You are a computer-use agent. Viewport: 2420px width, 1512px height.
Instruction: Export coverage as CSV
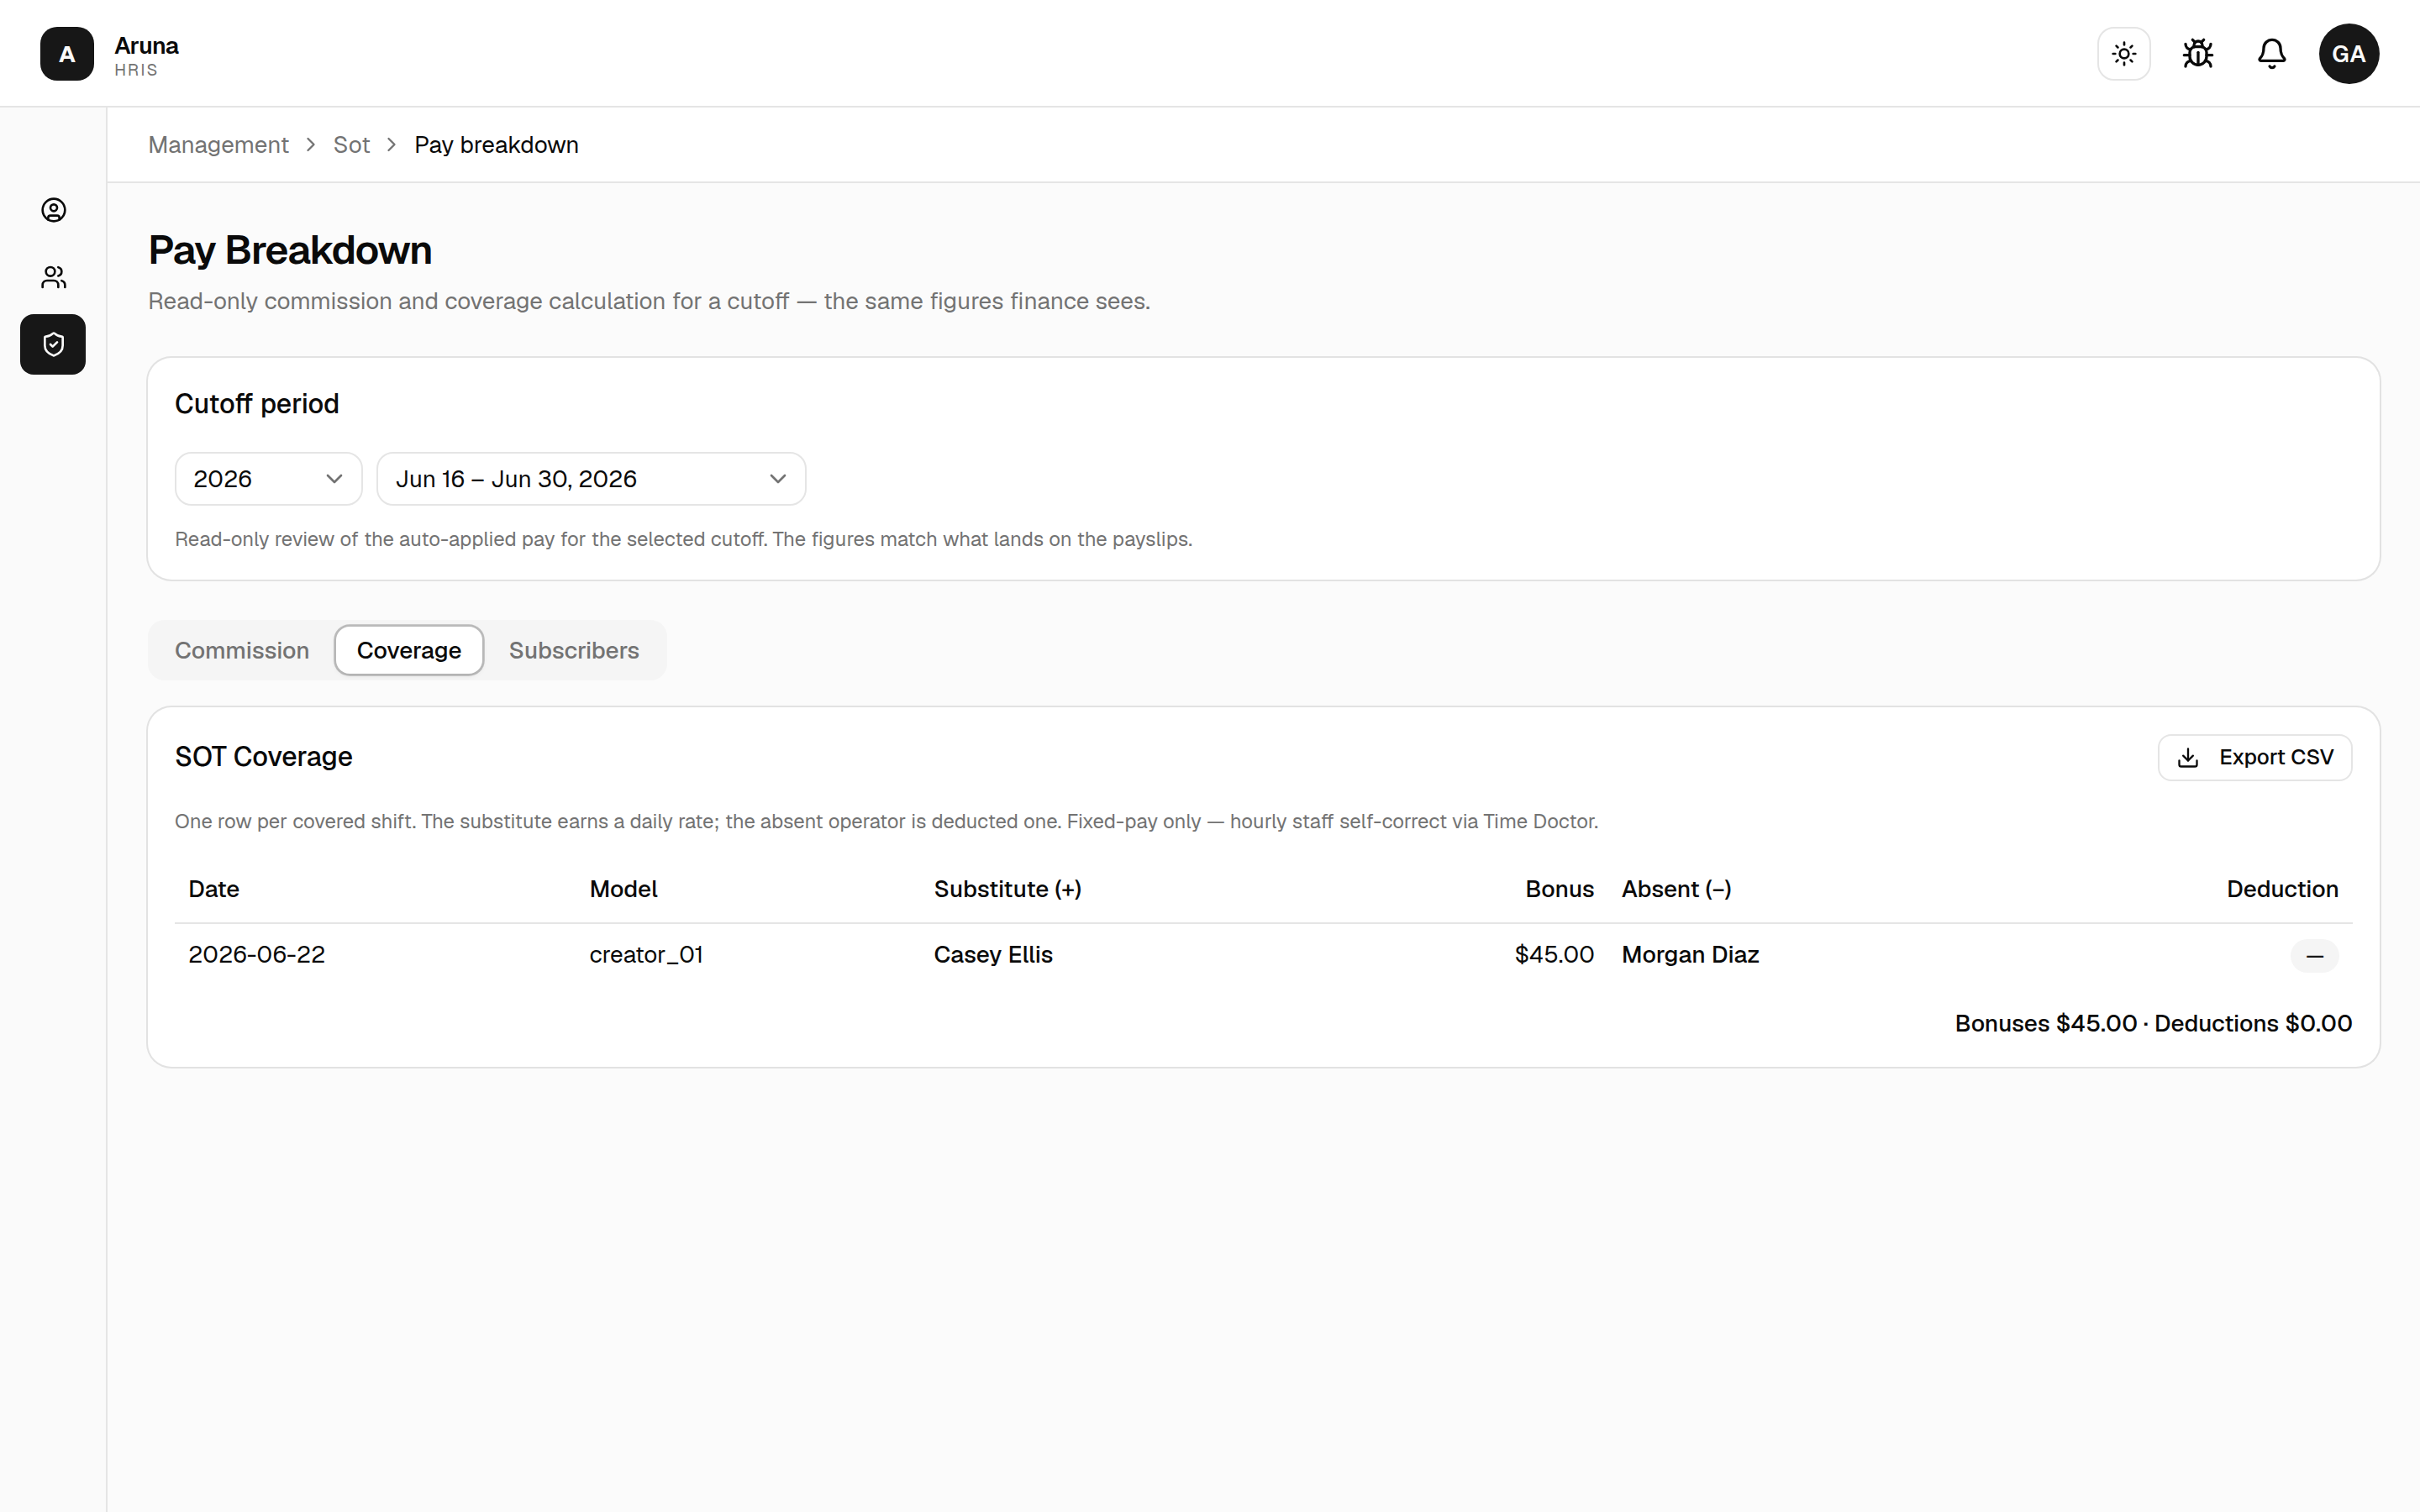[x=2254, y=757]
